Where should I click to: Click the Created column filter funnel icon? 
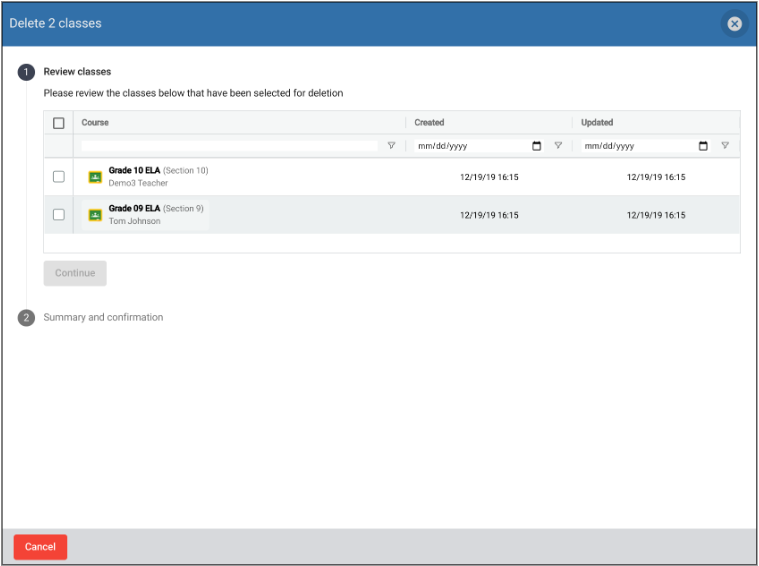558,146
